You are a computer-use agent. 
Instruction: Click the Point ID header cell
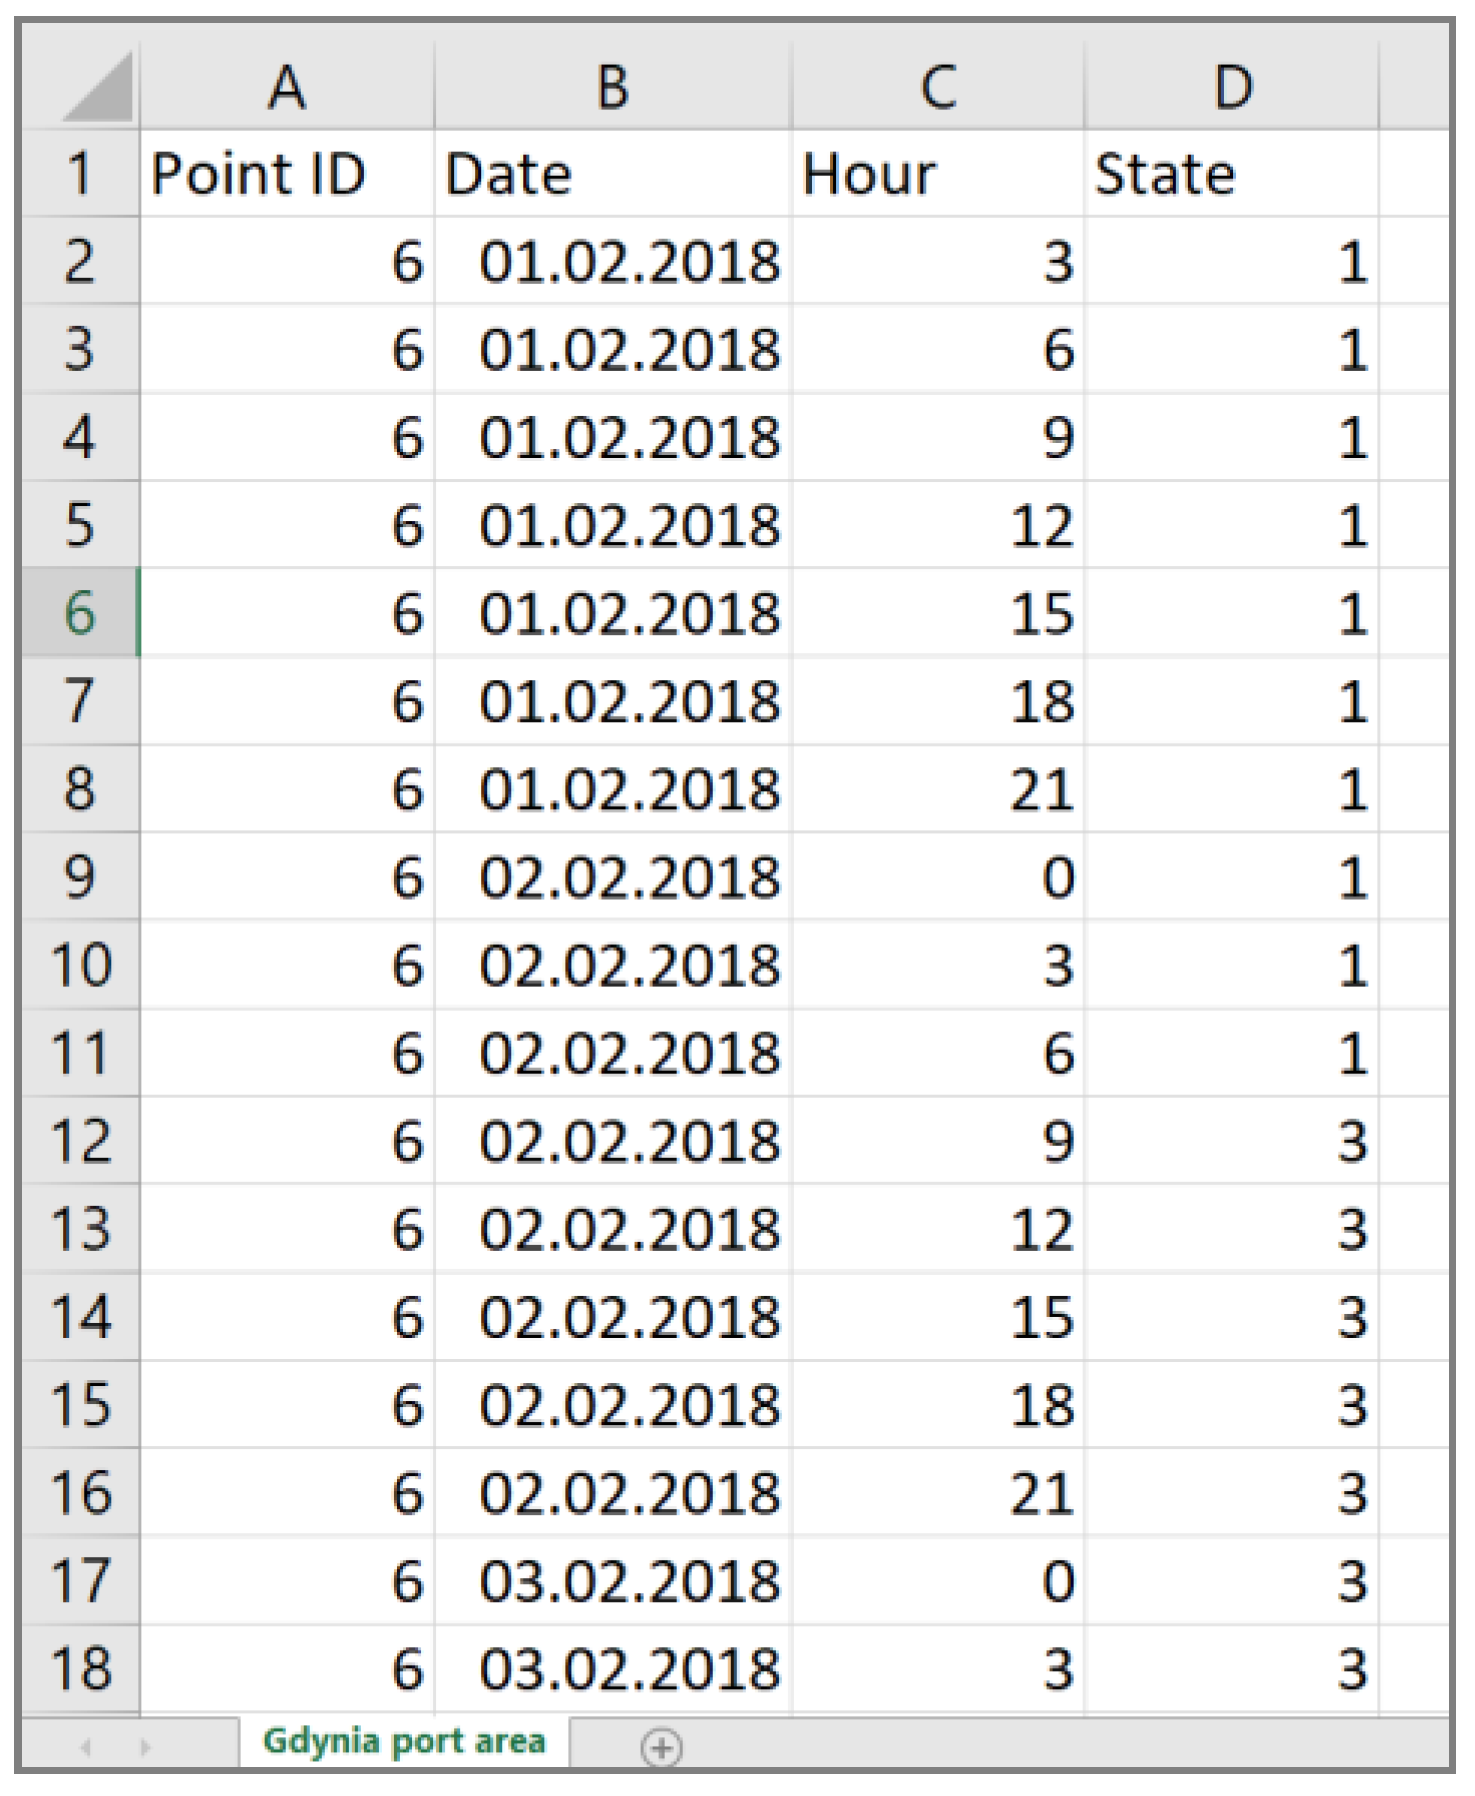coord(287,174)
